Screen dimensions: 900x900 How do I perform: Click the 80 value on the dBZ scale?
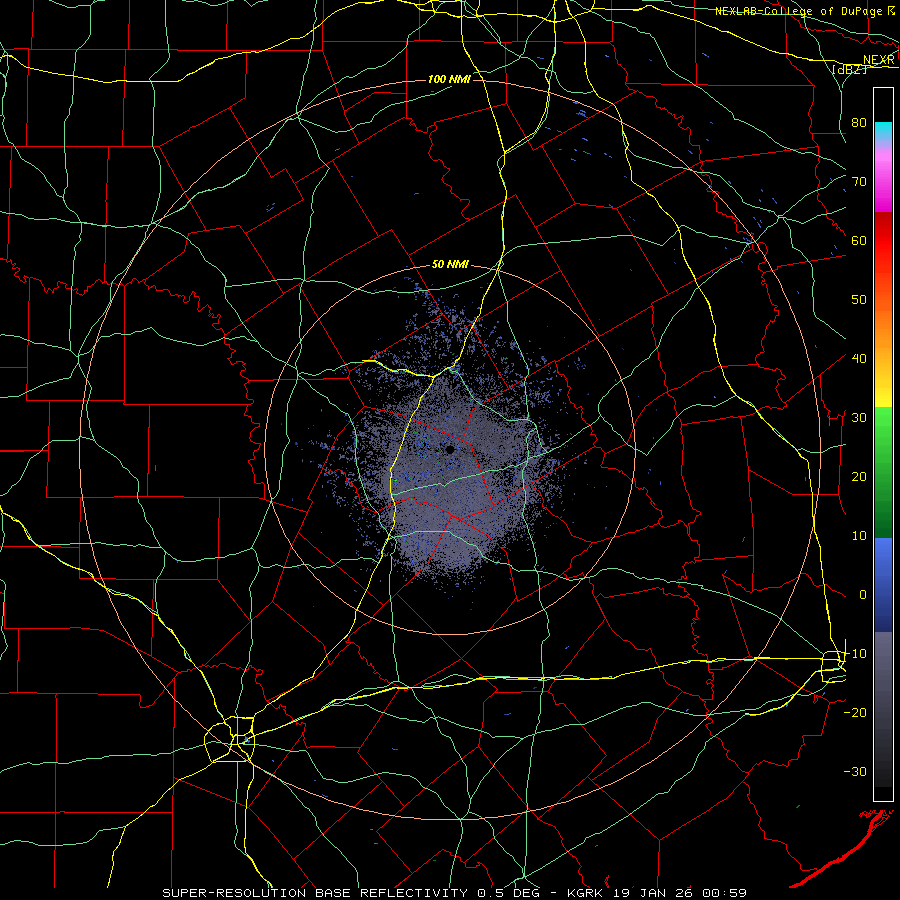(x=859, y=122)
